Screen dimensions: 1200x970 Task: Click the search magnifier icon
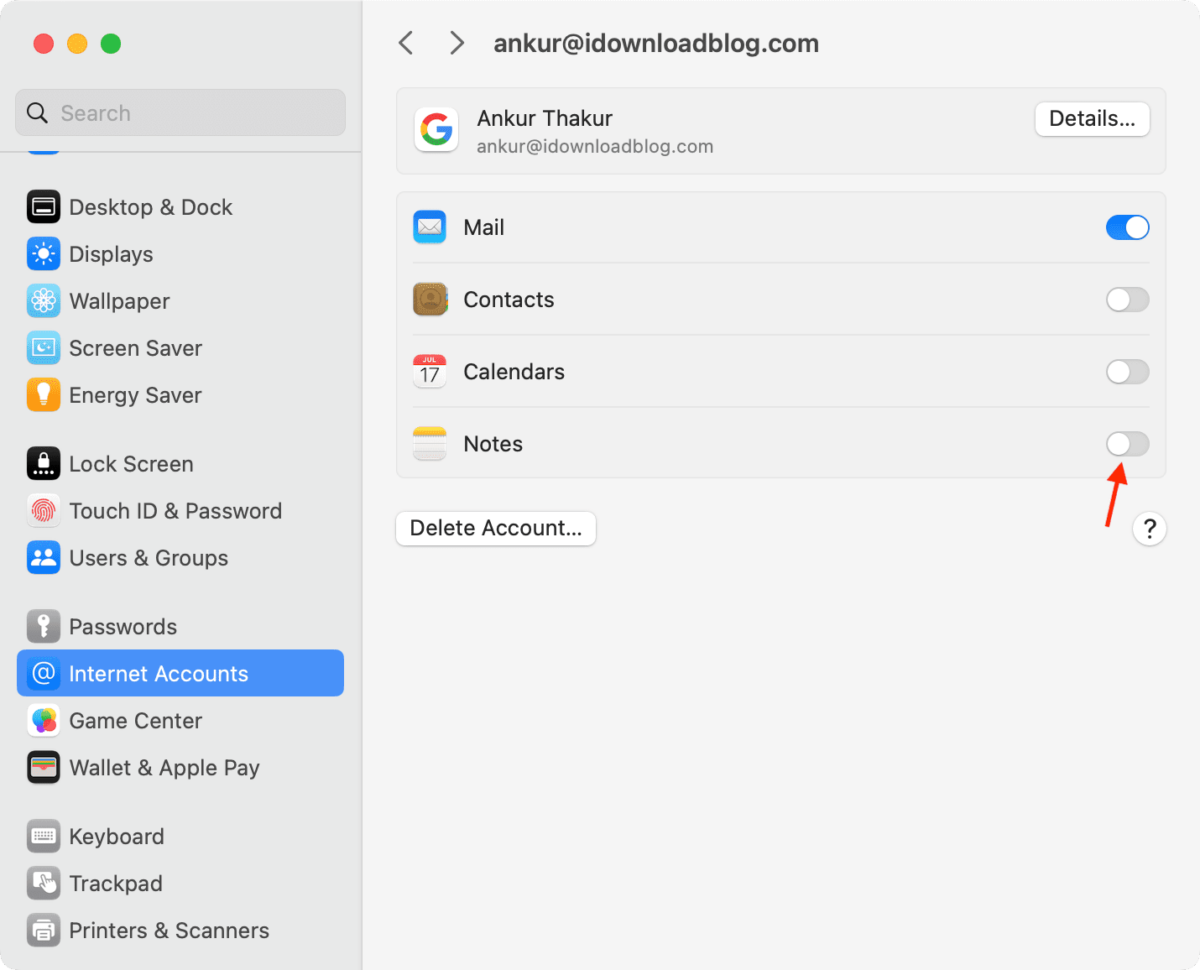click(x=38, y=113)
